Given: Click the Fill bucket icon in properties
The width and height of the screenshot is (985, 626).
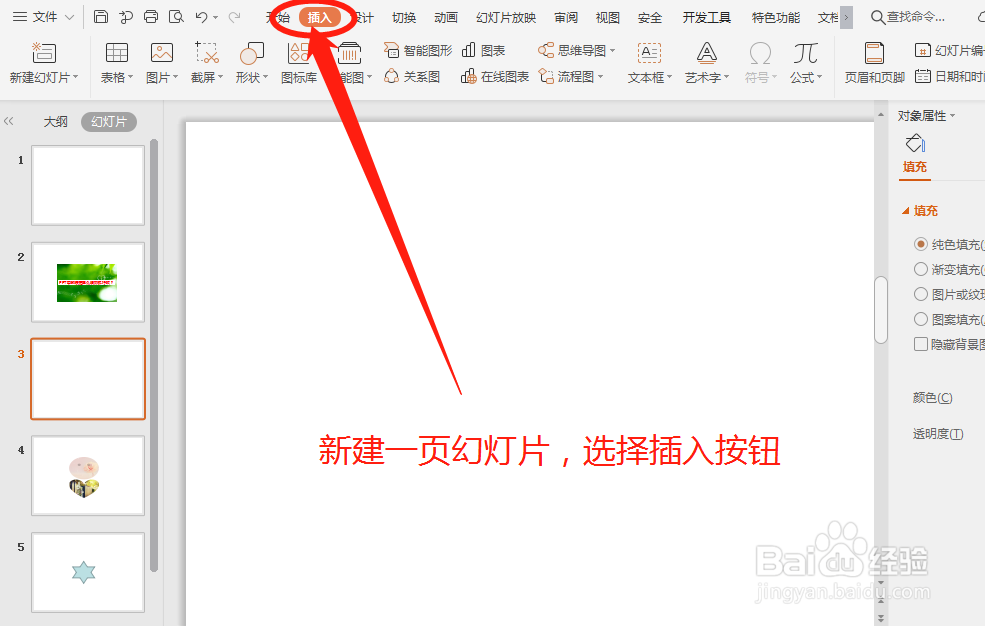Looking at the screenshot, I should point(915,144).
